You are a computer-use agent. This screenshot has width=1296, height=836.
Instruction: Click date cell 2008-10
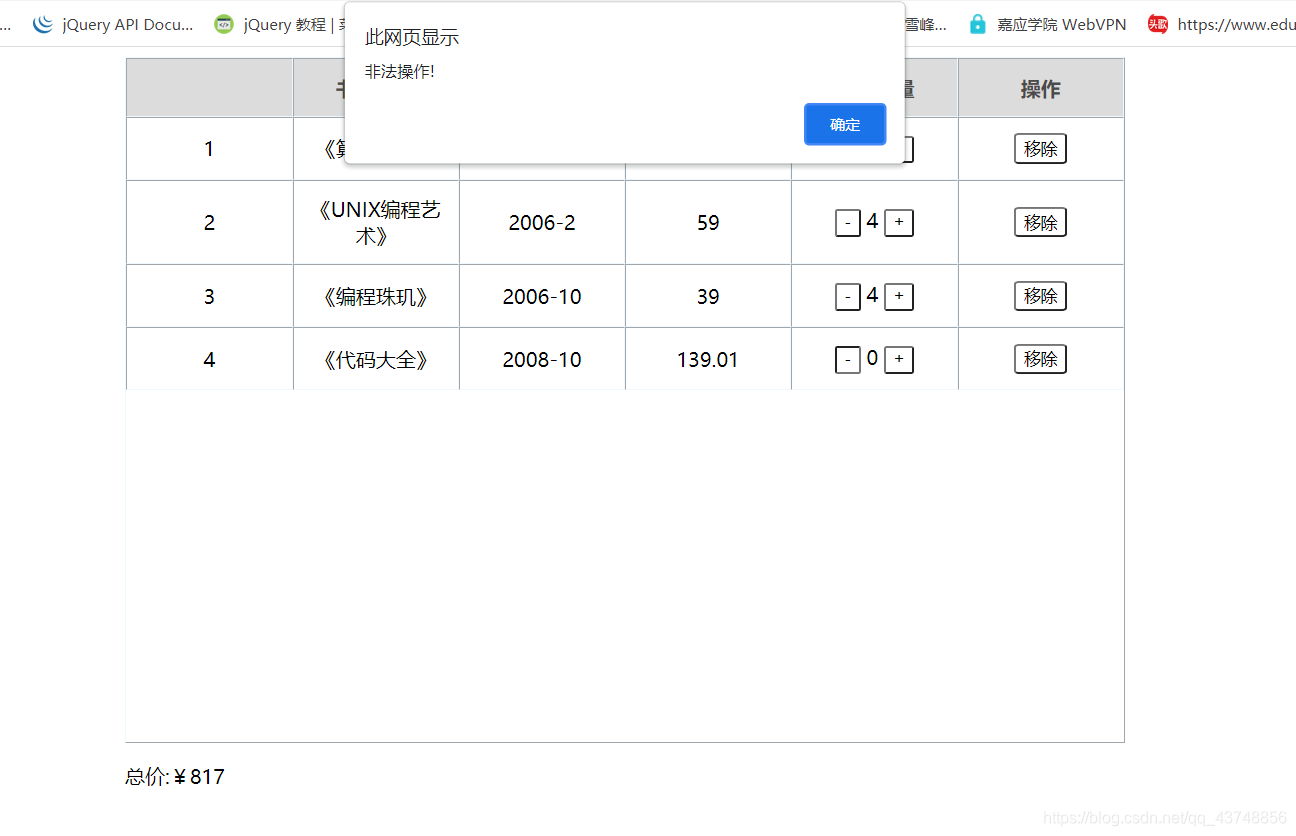coord(542,360)
